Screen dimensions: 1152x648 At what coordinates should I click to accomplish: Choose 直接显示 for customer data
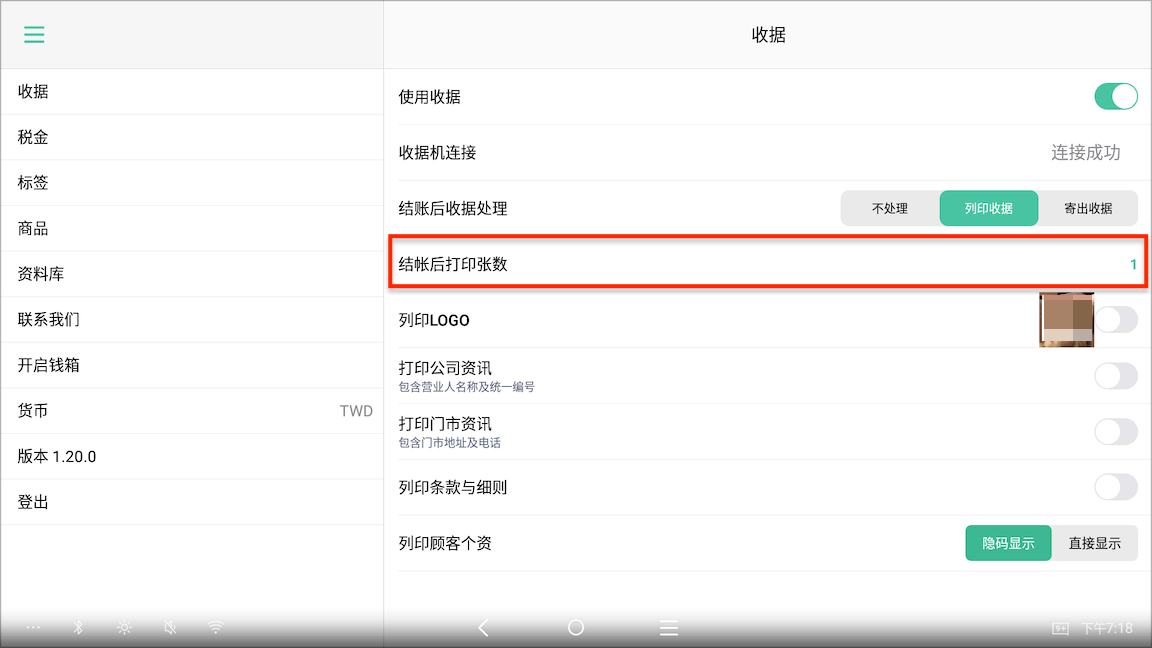pos(1095,543)
